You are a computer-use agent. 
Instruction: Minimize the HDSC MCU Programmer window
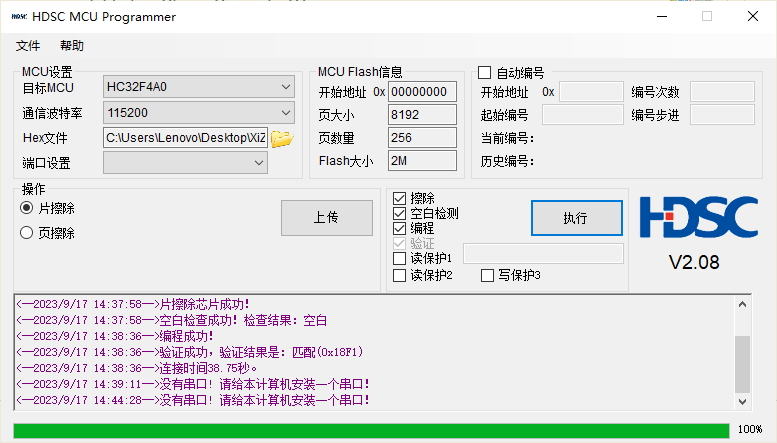[662, 16]
